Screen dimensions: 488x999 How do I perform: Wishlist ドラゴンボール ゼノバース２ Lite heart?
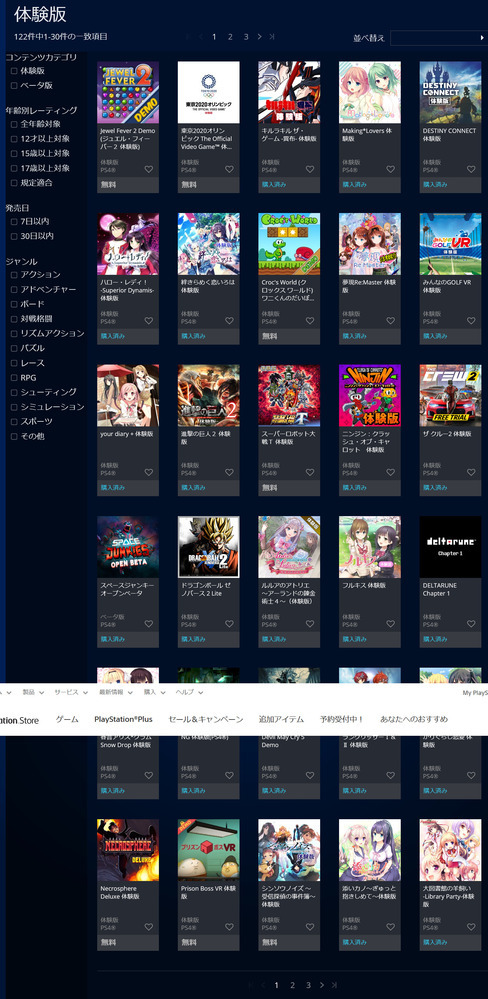229,624
